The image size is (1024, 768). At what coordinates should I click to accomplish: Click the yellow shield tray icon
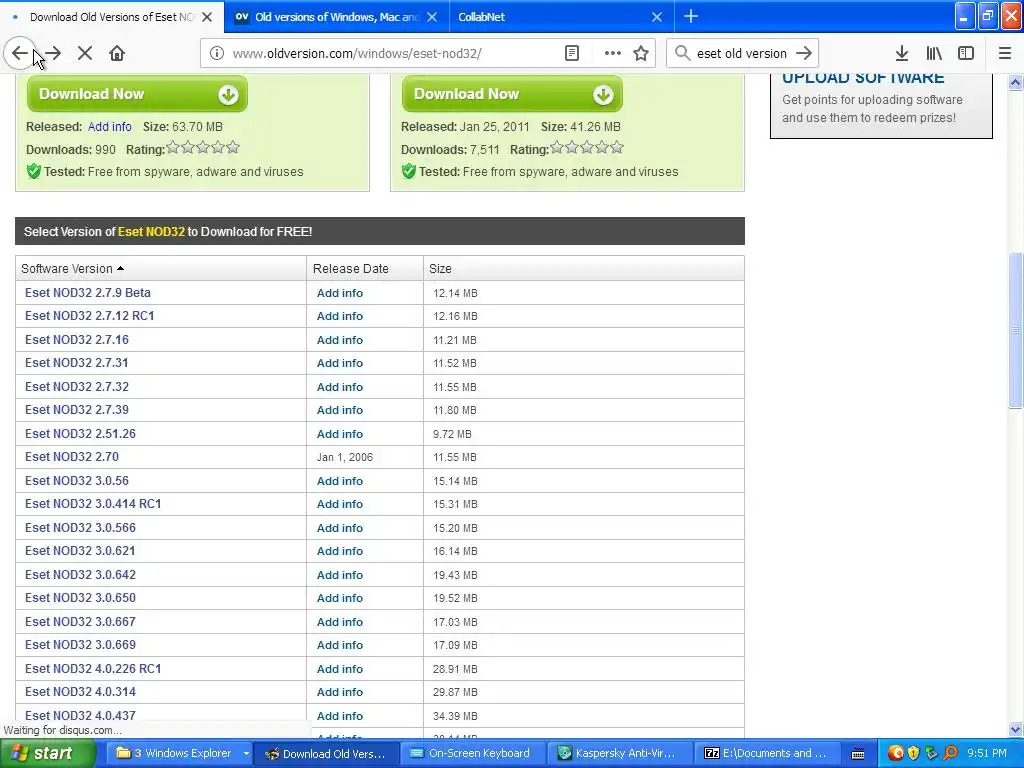pyautogui.click(x=914, y=753)
